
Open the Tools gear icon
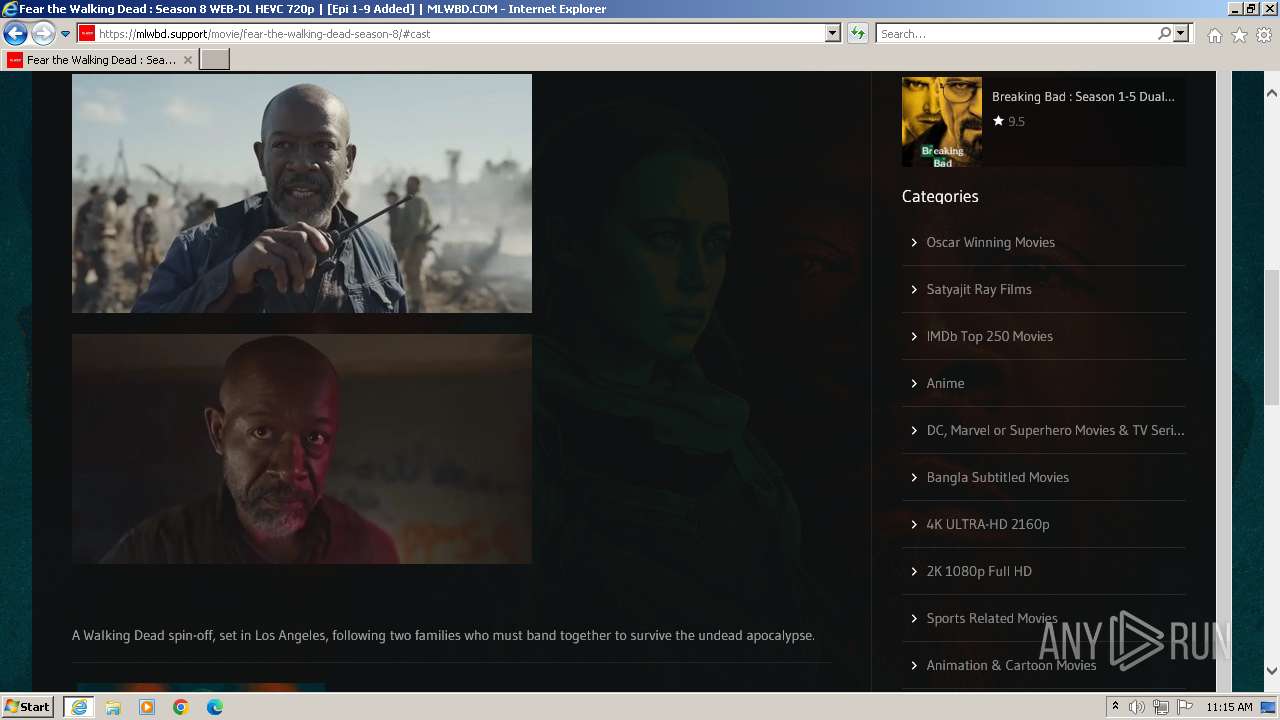pos(1264,35)
